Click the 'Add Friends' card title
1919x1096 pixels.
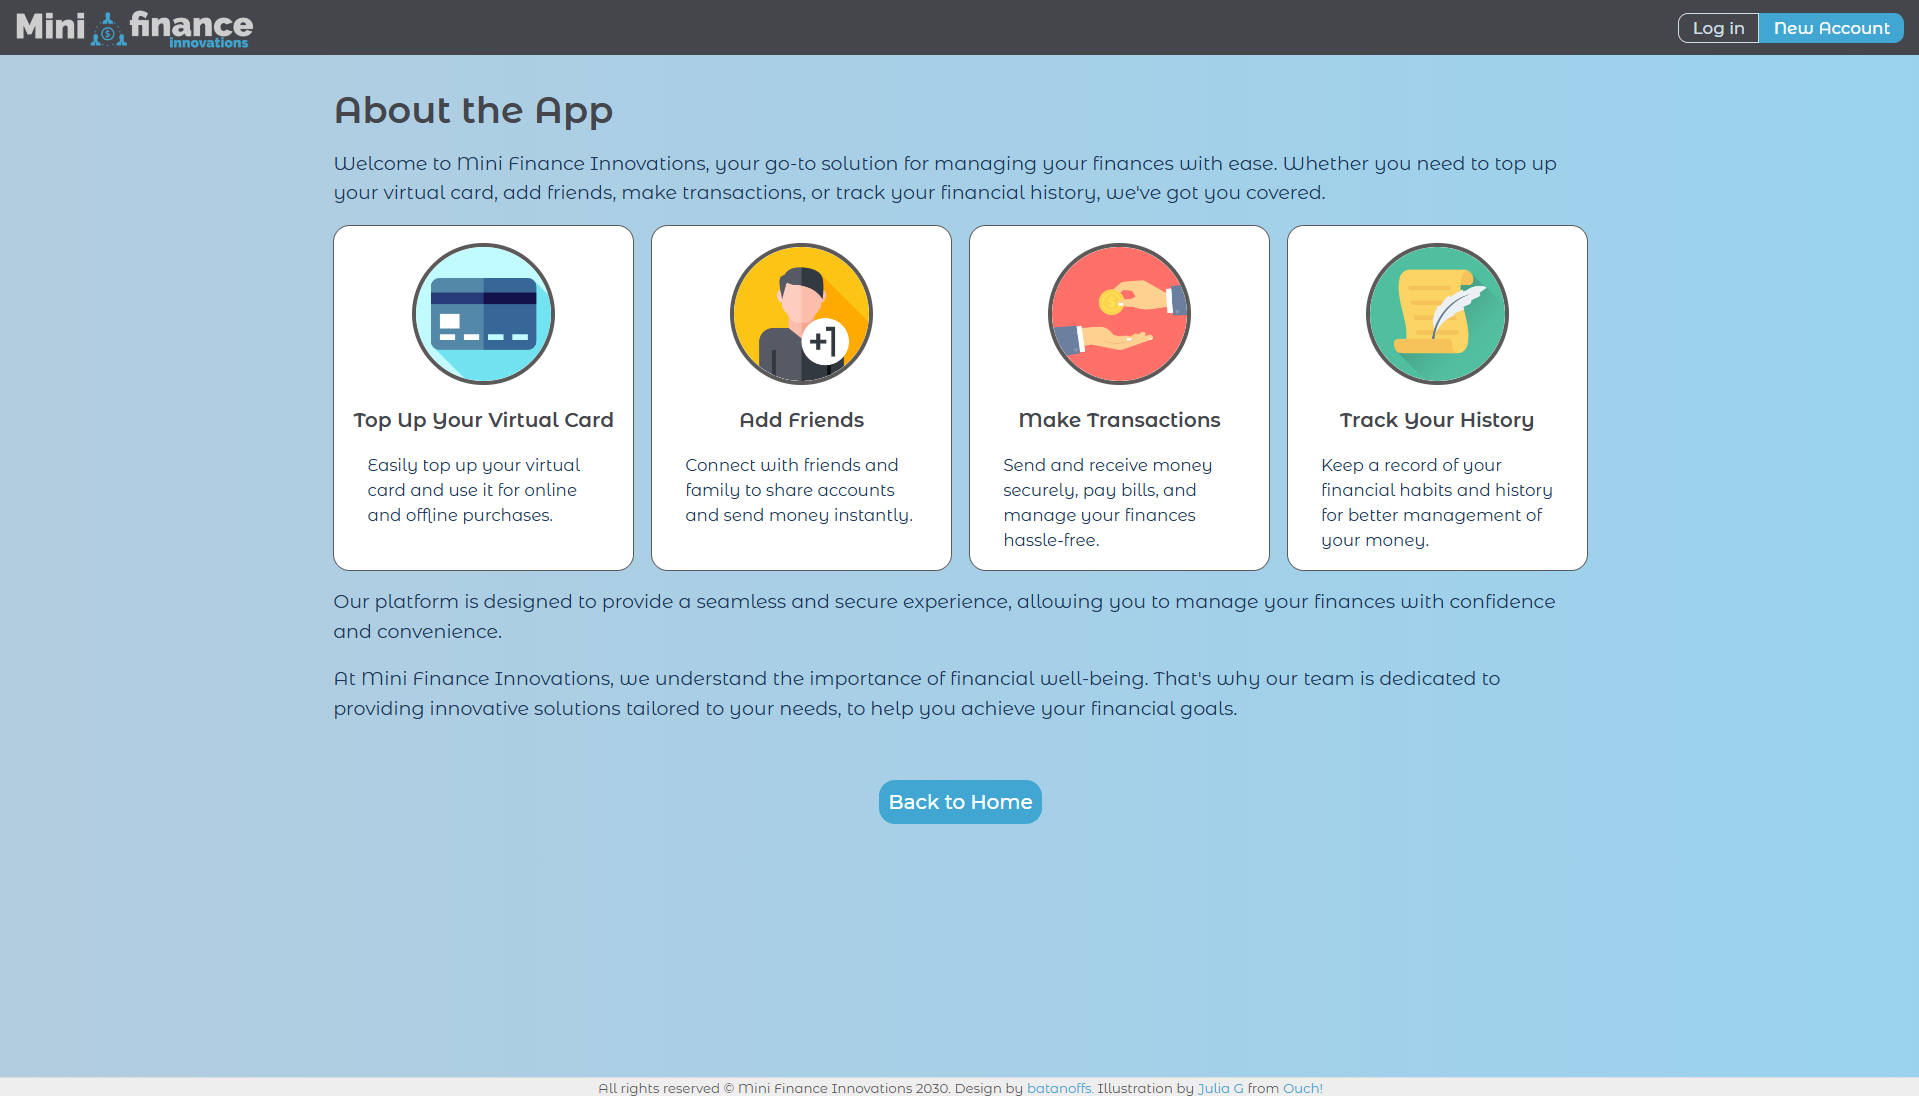(801, 420)
